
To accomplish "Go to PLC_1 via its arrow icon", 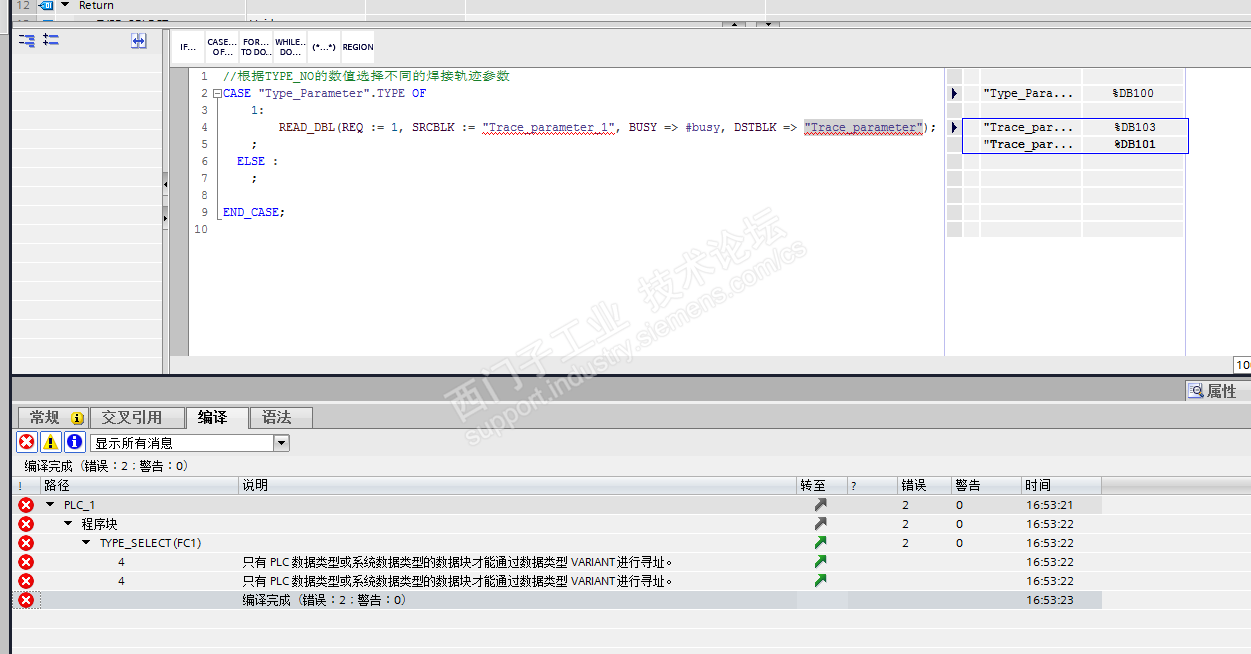I will 821,504.
